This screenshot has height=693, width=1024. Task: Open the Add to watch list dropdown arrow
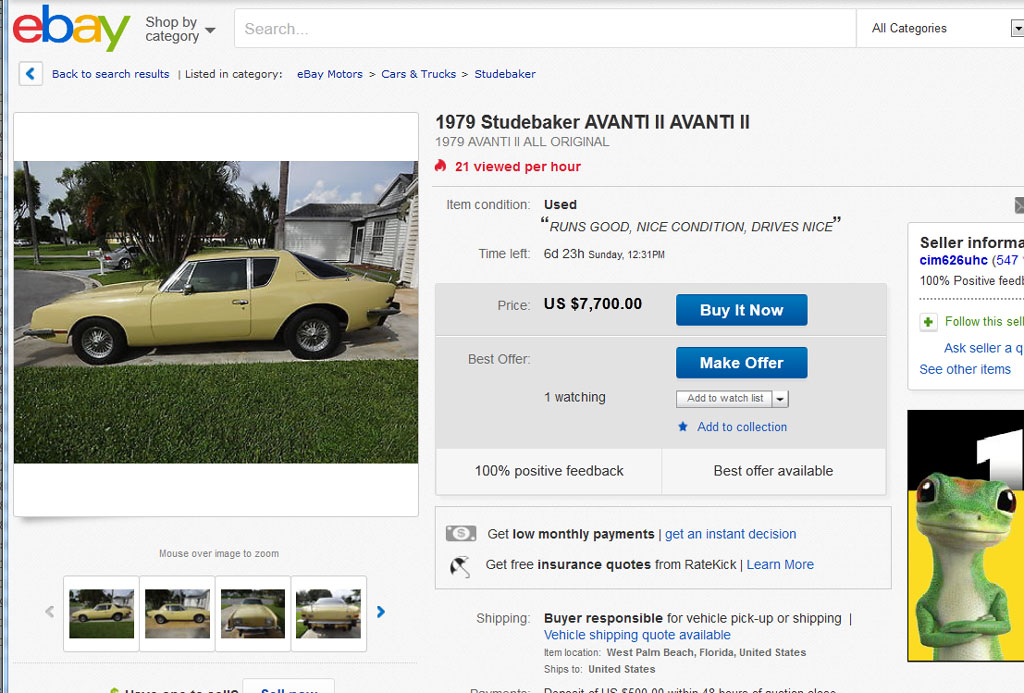pyautogui.click(x=781, y=399)
